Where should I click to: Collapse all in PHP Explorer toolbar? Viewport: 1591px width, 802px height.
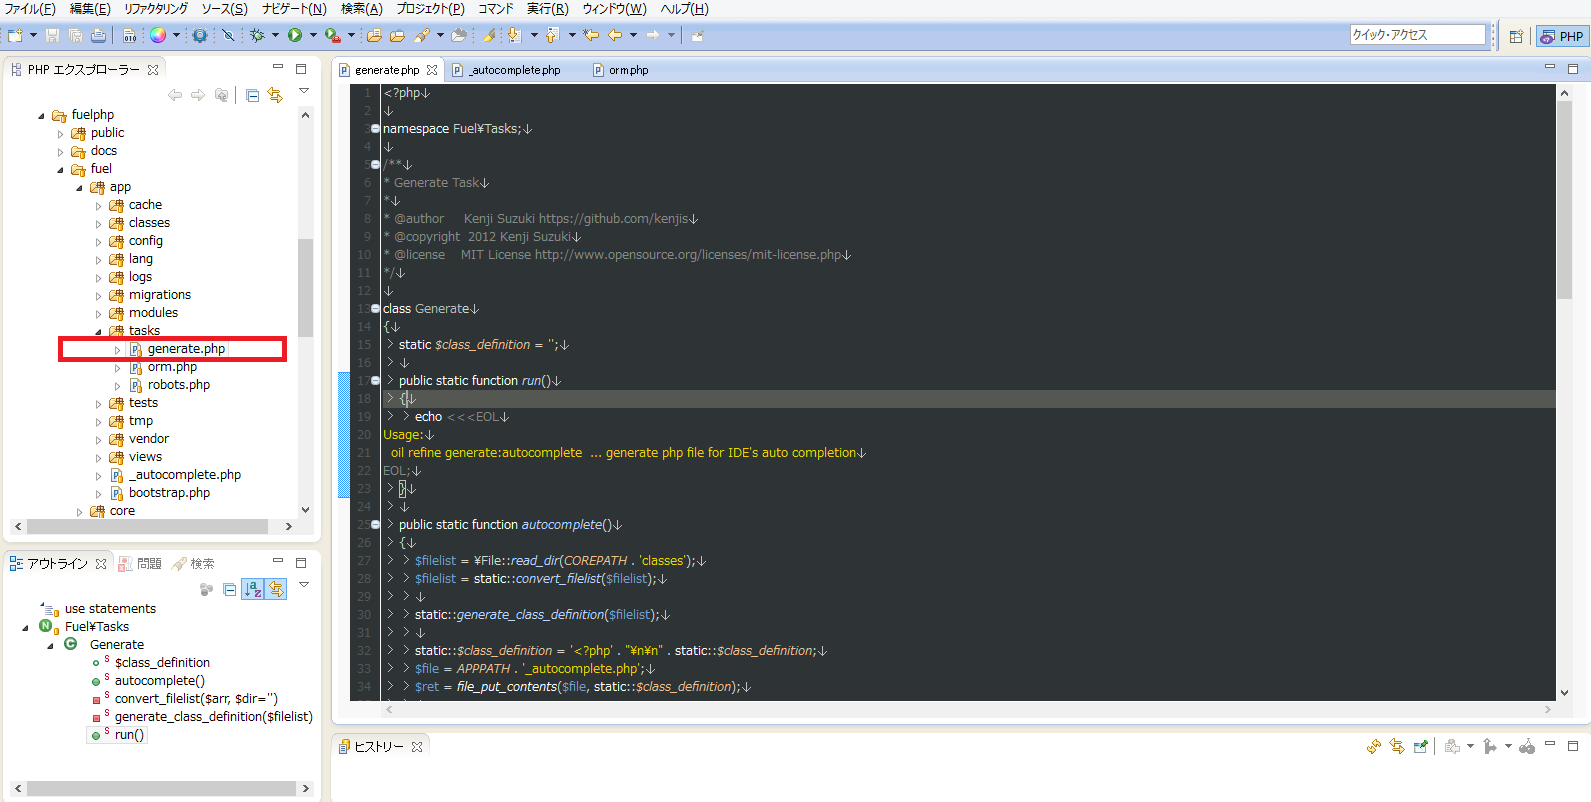pos(252,95)
